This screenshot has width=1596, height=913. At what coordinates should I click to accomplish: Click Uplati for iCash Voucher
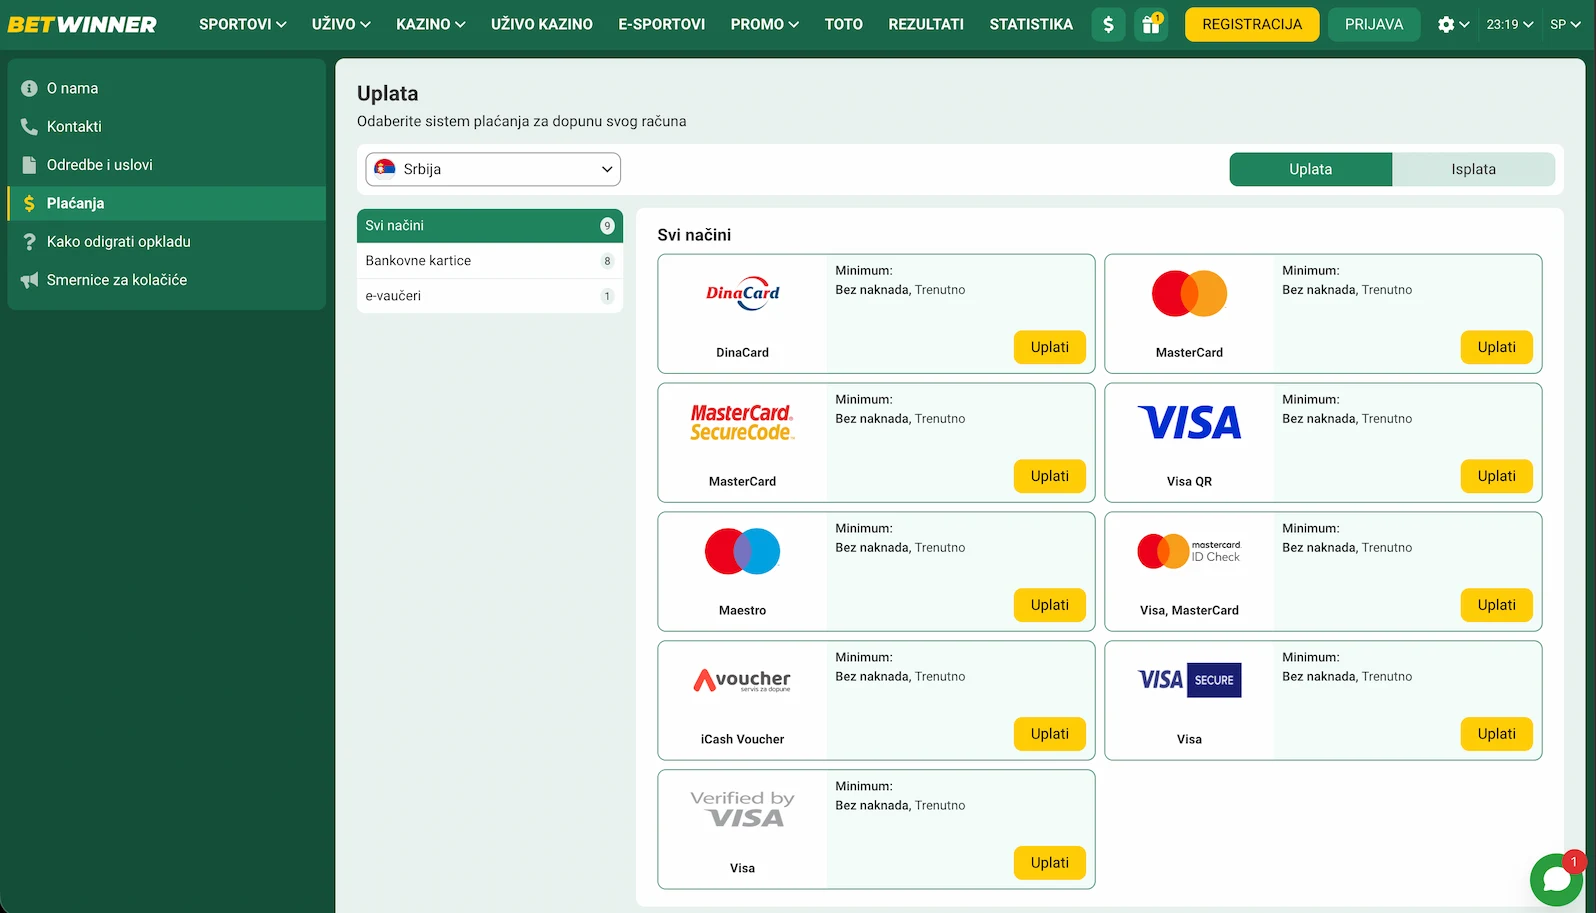[x=1050, y=734]
